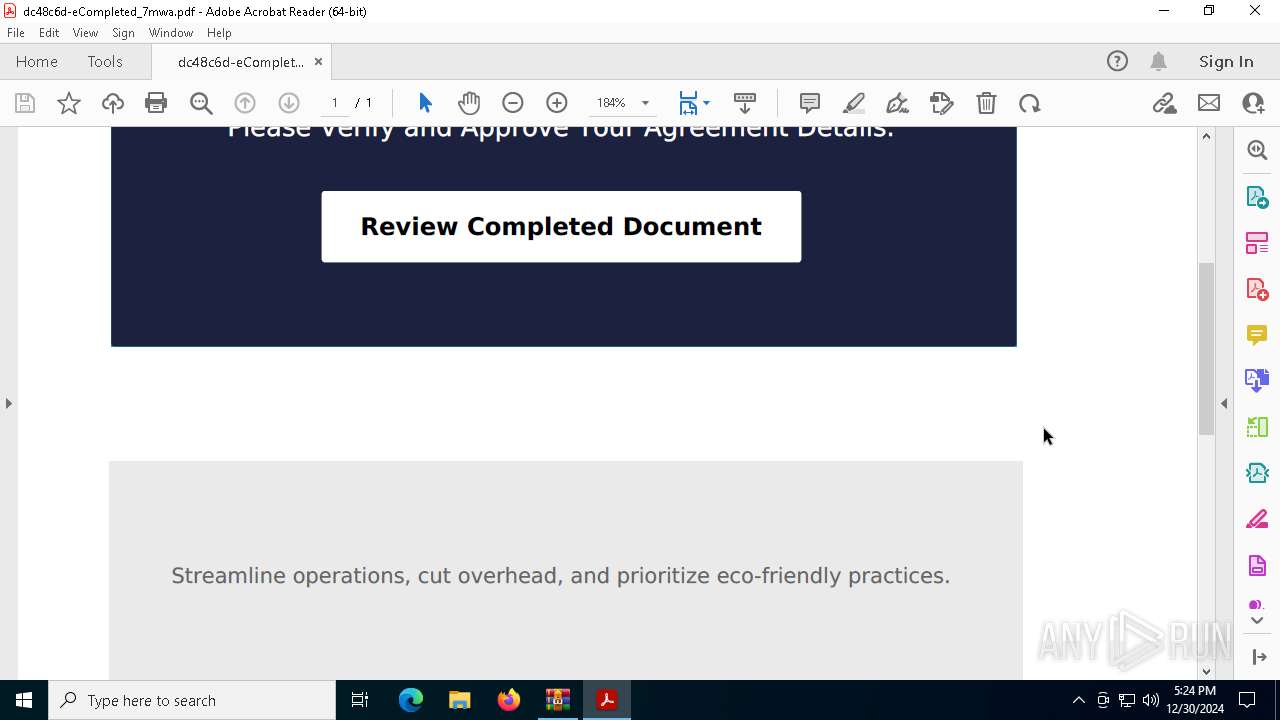Screen dimensions: 1280x720
Task: Click Review Completed Document button
Action: coord(561,227)
